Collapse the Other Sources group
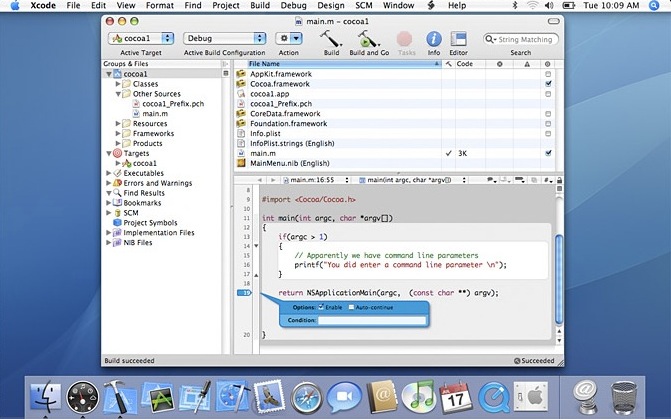This screenshot has width=671, height=419. point(118,94)
